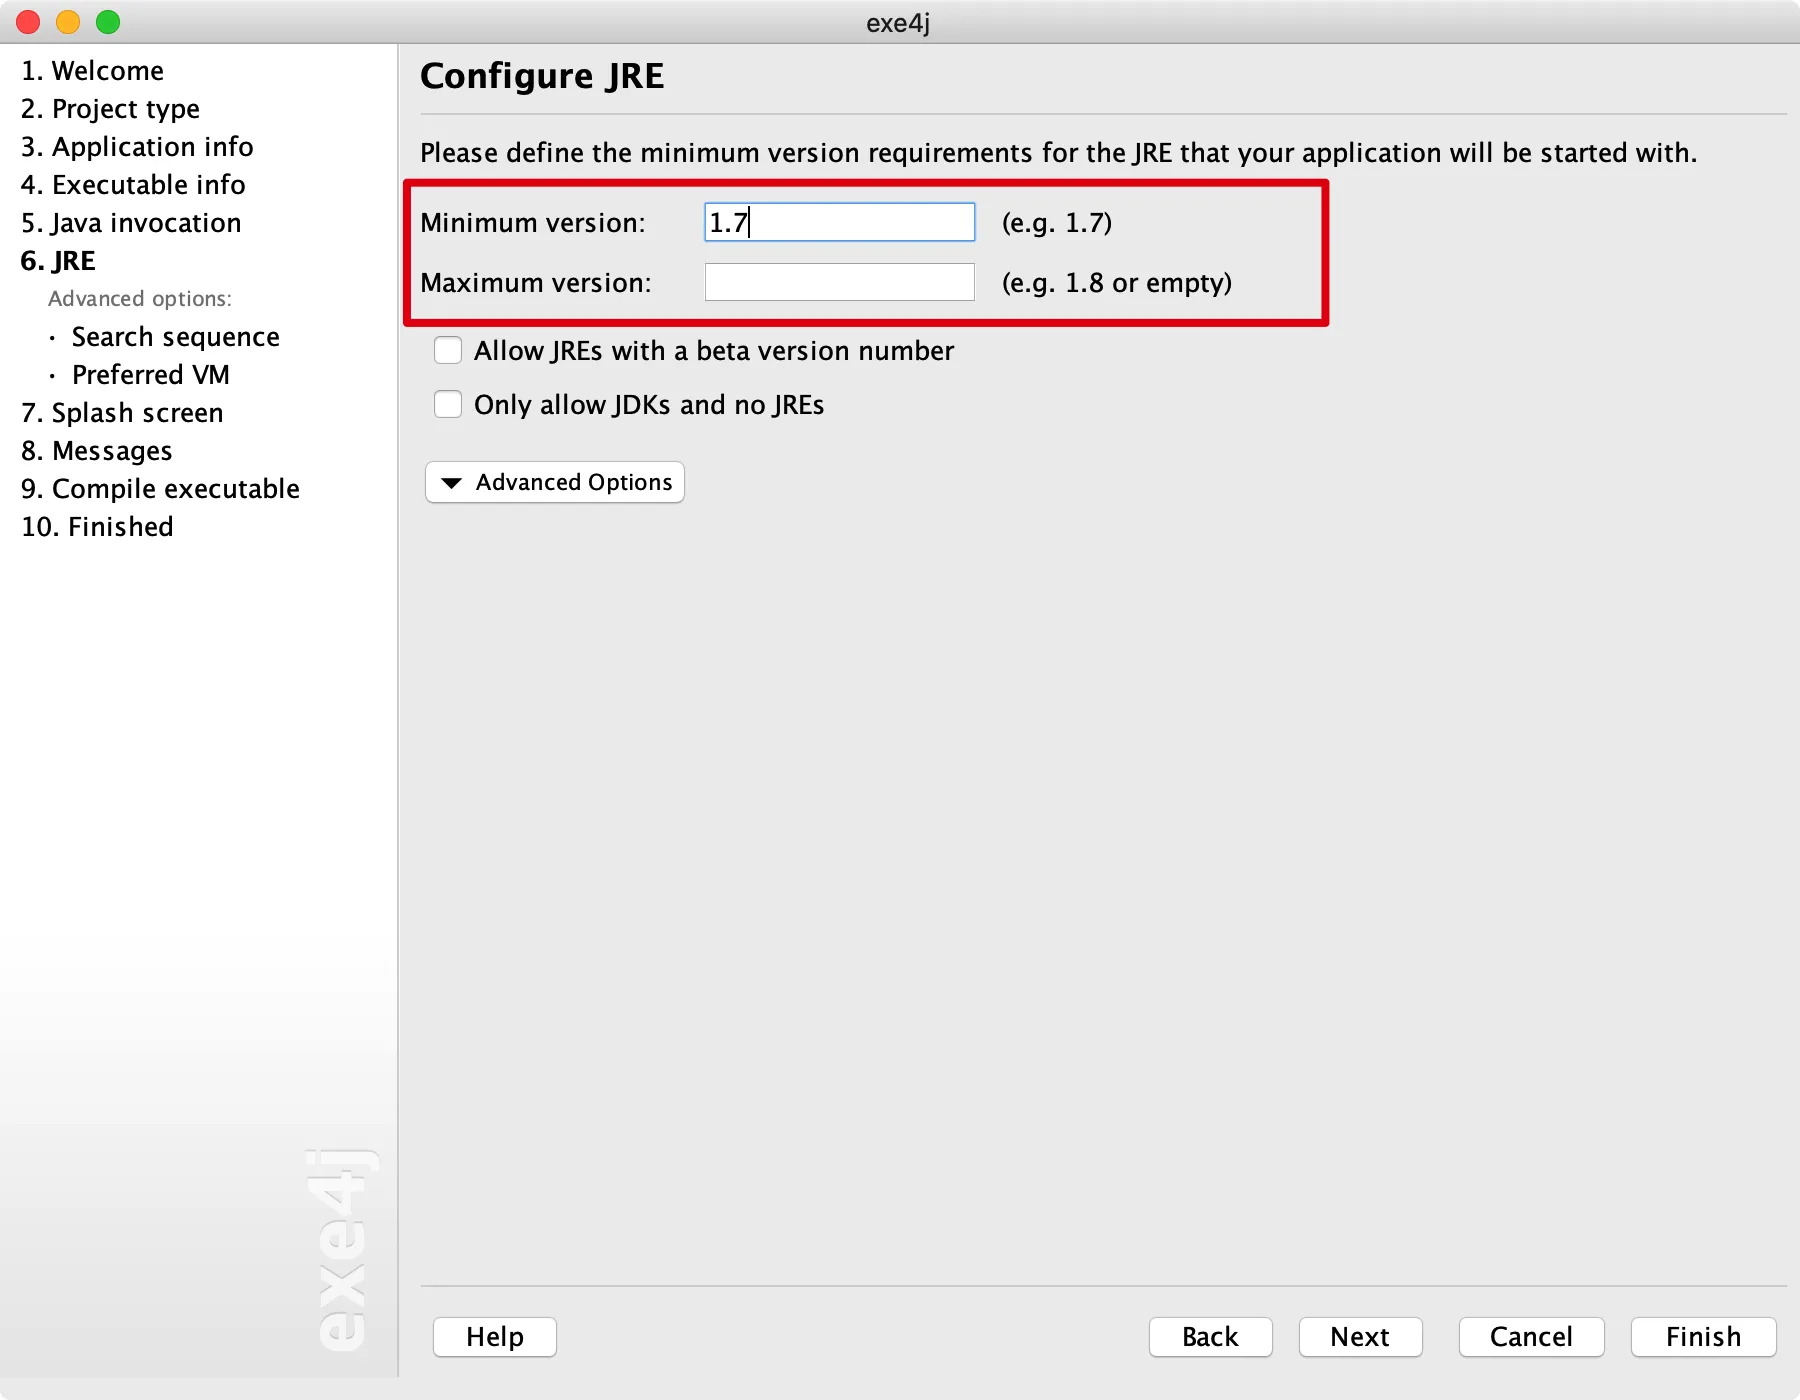Jump to step 1. Welcome

pyautogui.click(x=93, y=71)
